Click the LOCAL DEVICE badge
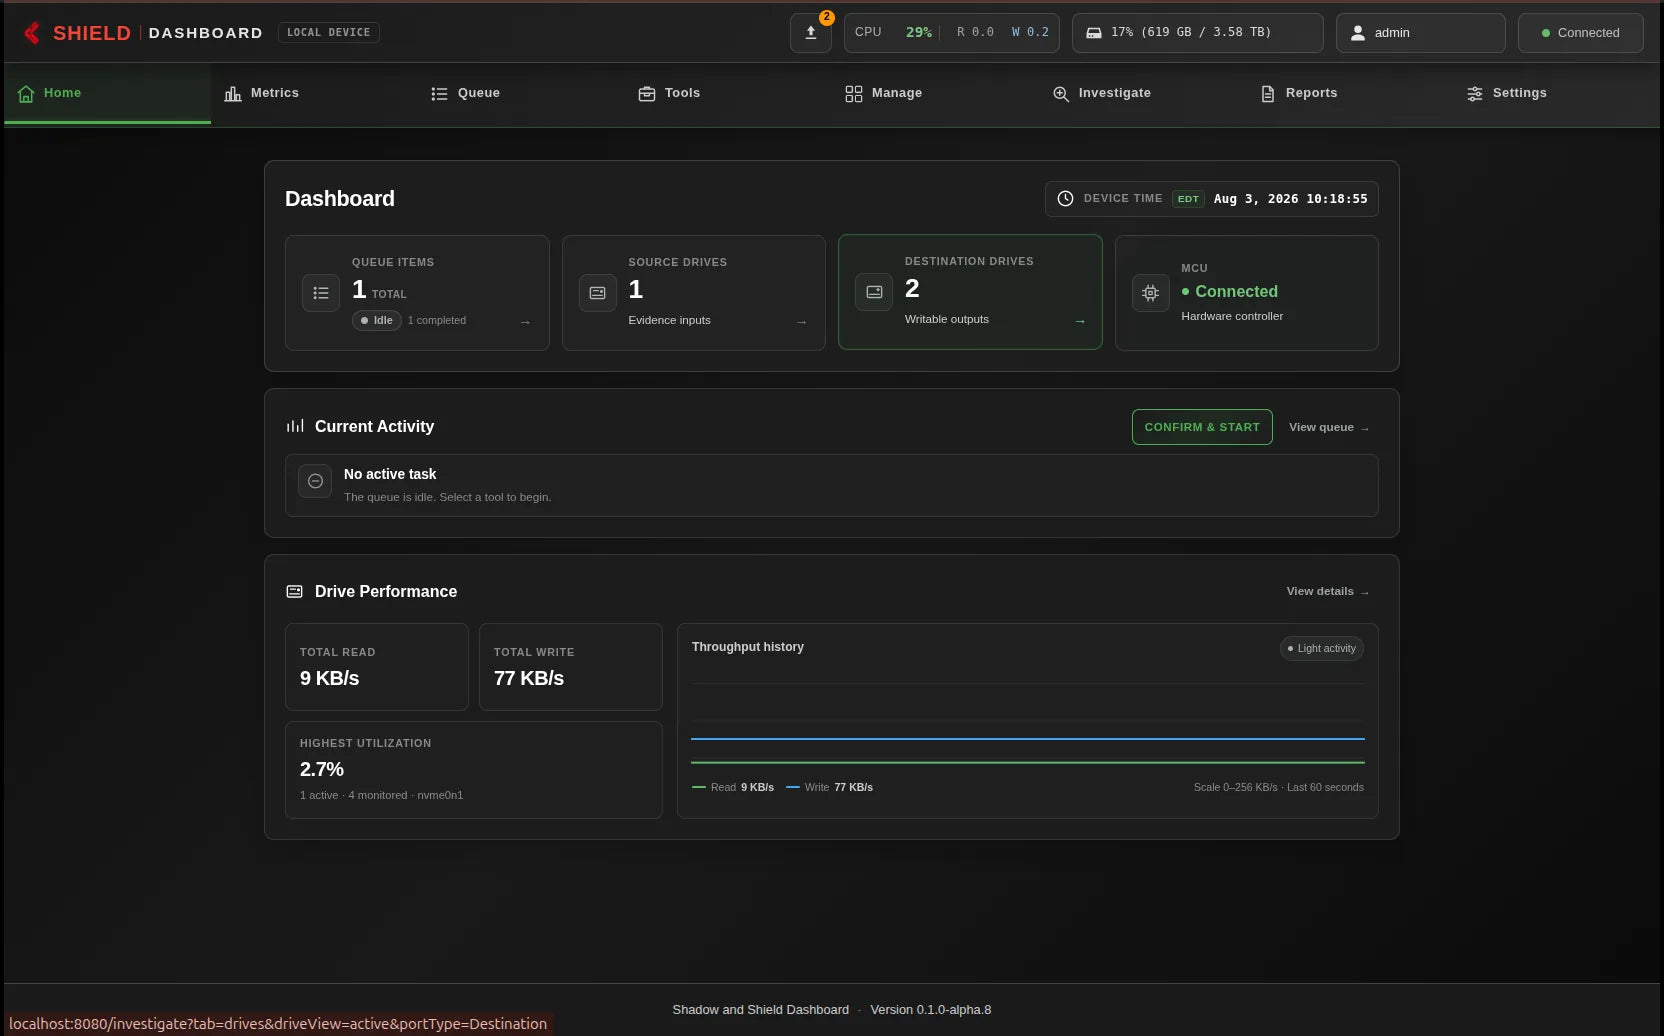 (328, 32)
